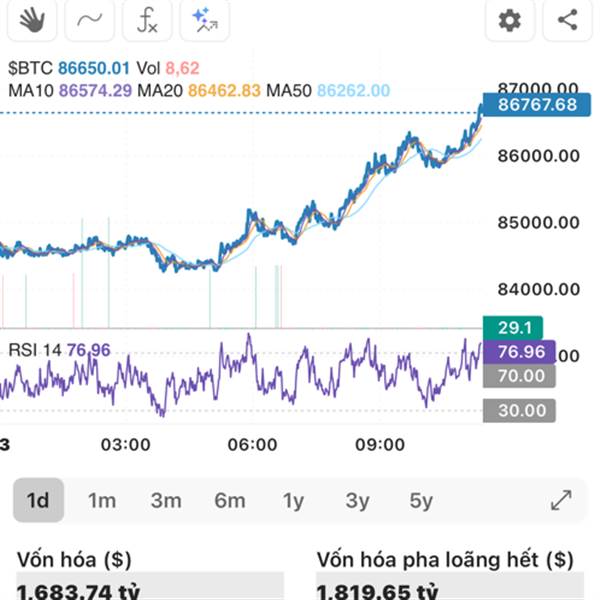Viewport: 600px width, 600px height.
Task: Click the current price tag 86767.68
Action: [x=530, y=103]
